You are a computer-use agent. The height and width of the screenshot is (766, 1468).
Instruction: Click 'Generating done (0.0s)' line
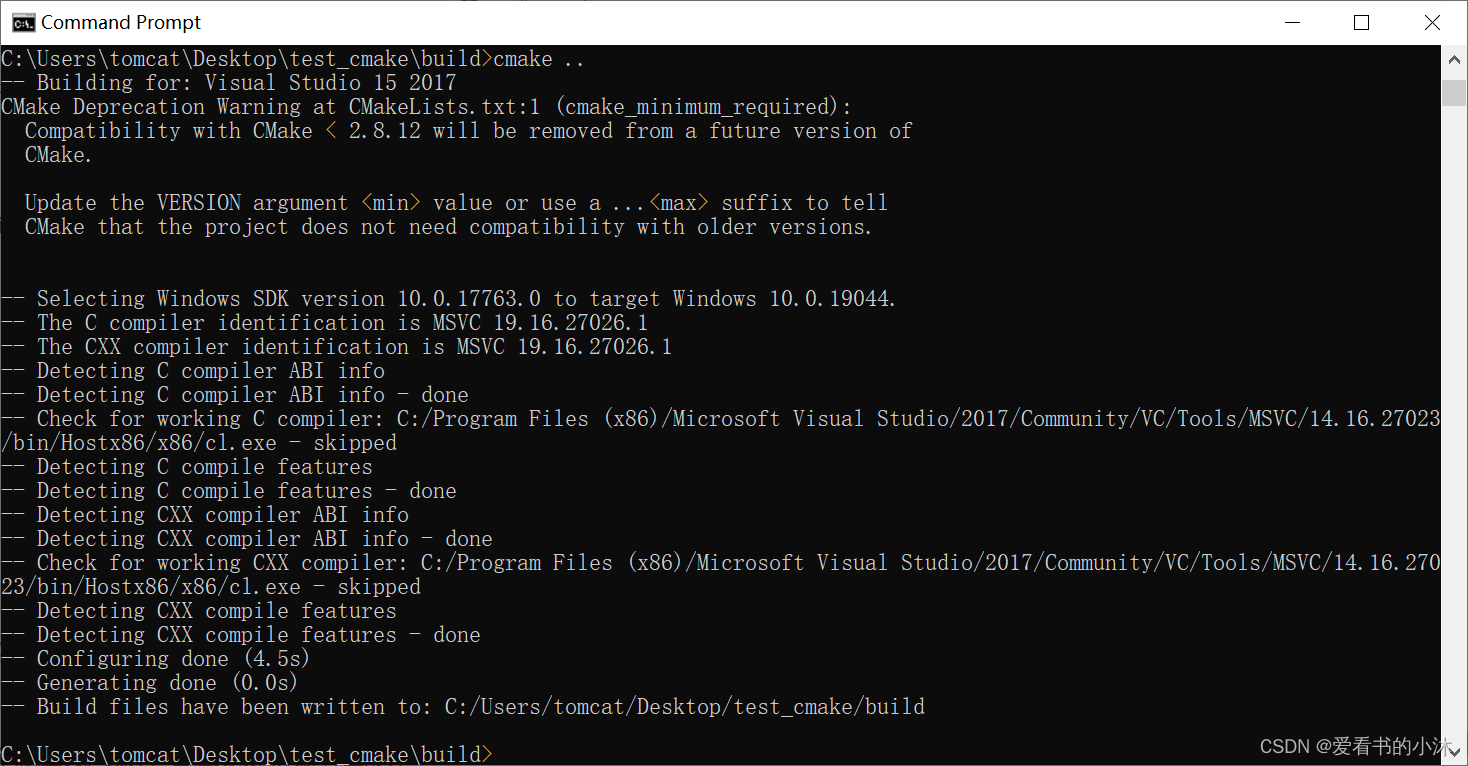150,683
